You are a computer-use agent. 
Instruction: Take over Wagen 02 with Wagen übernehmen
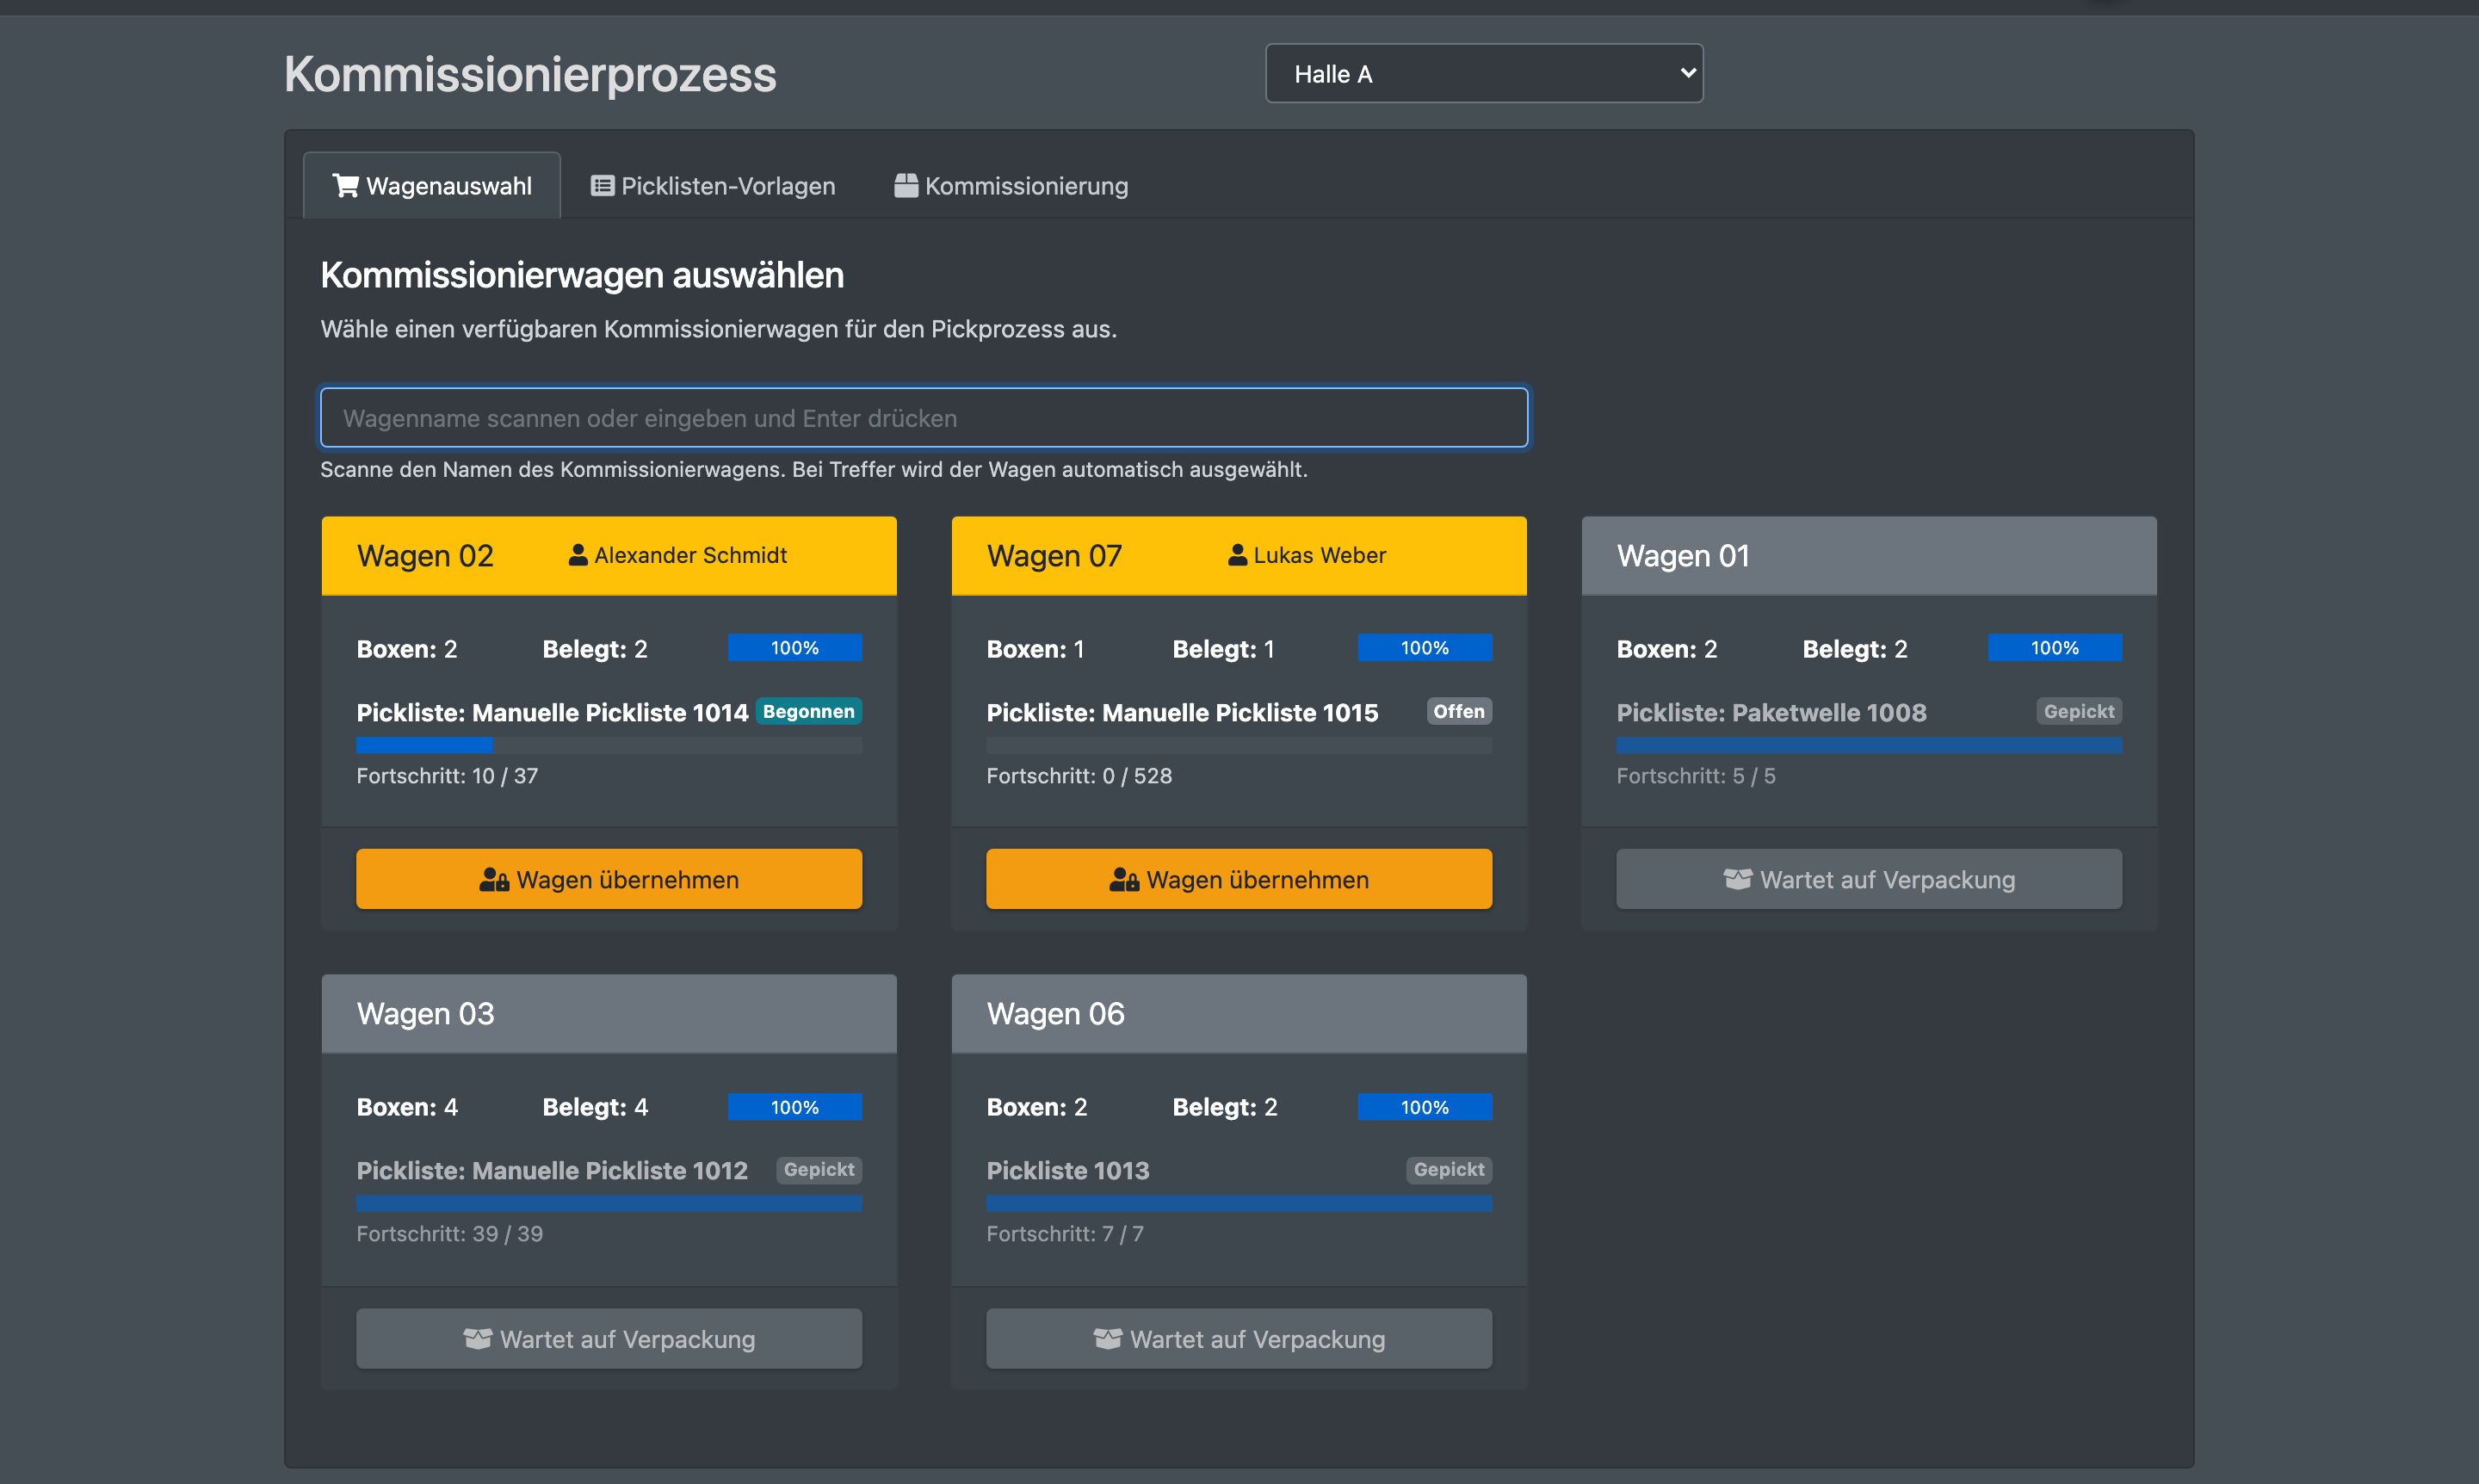coord(609,879)
